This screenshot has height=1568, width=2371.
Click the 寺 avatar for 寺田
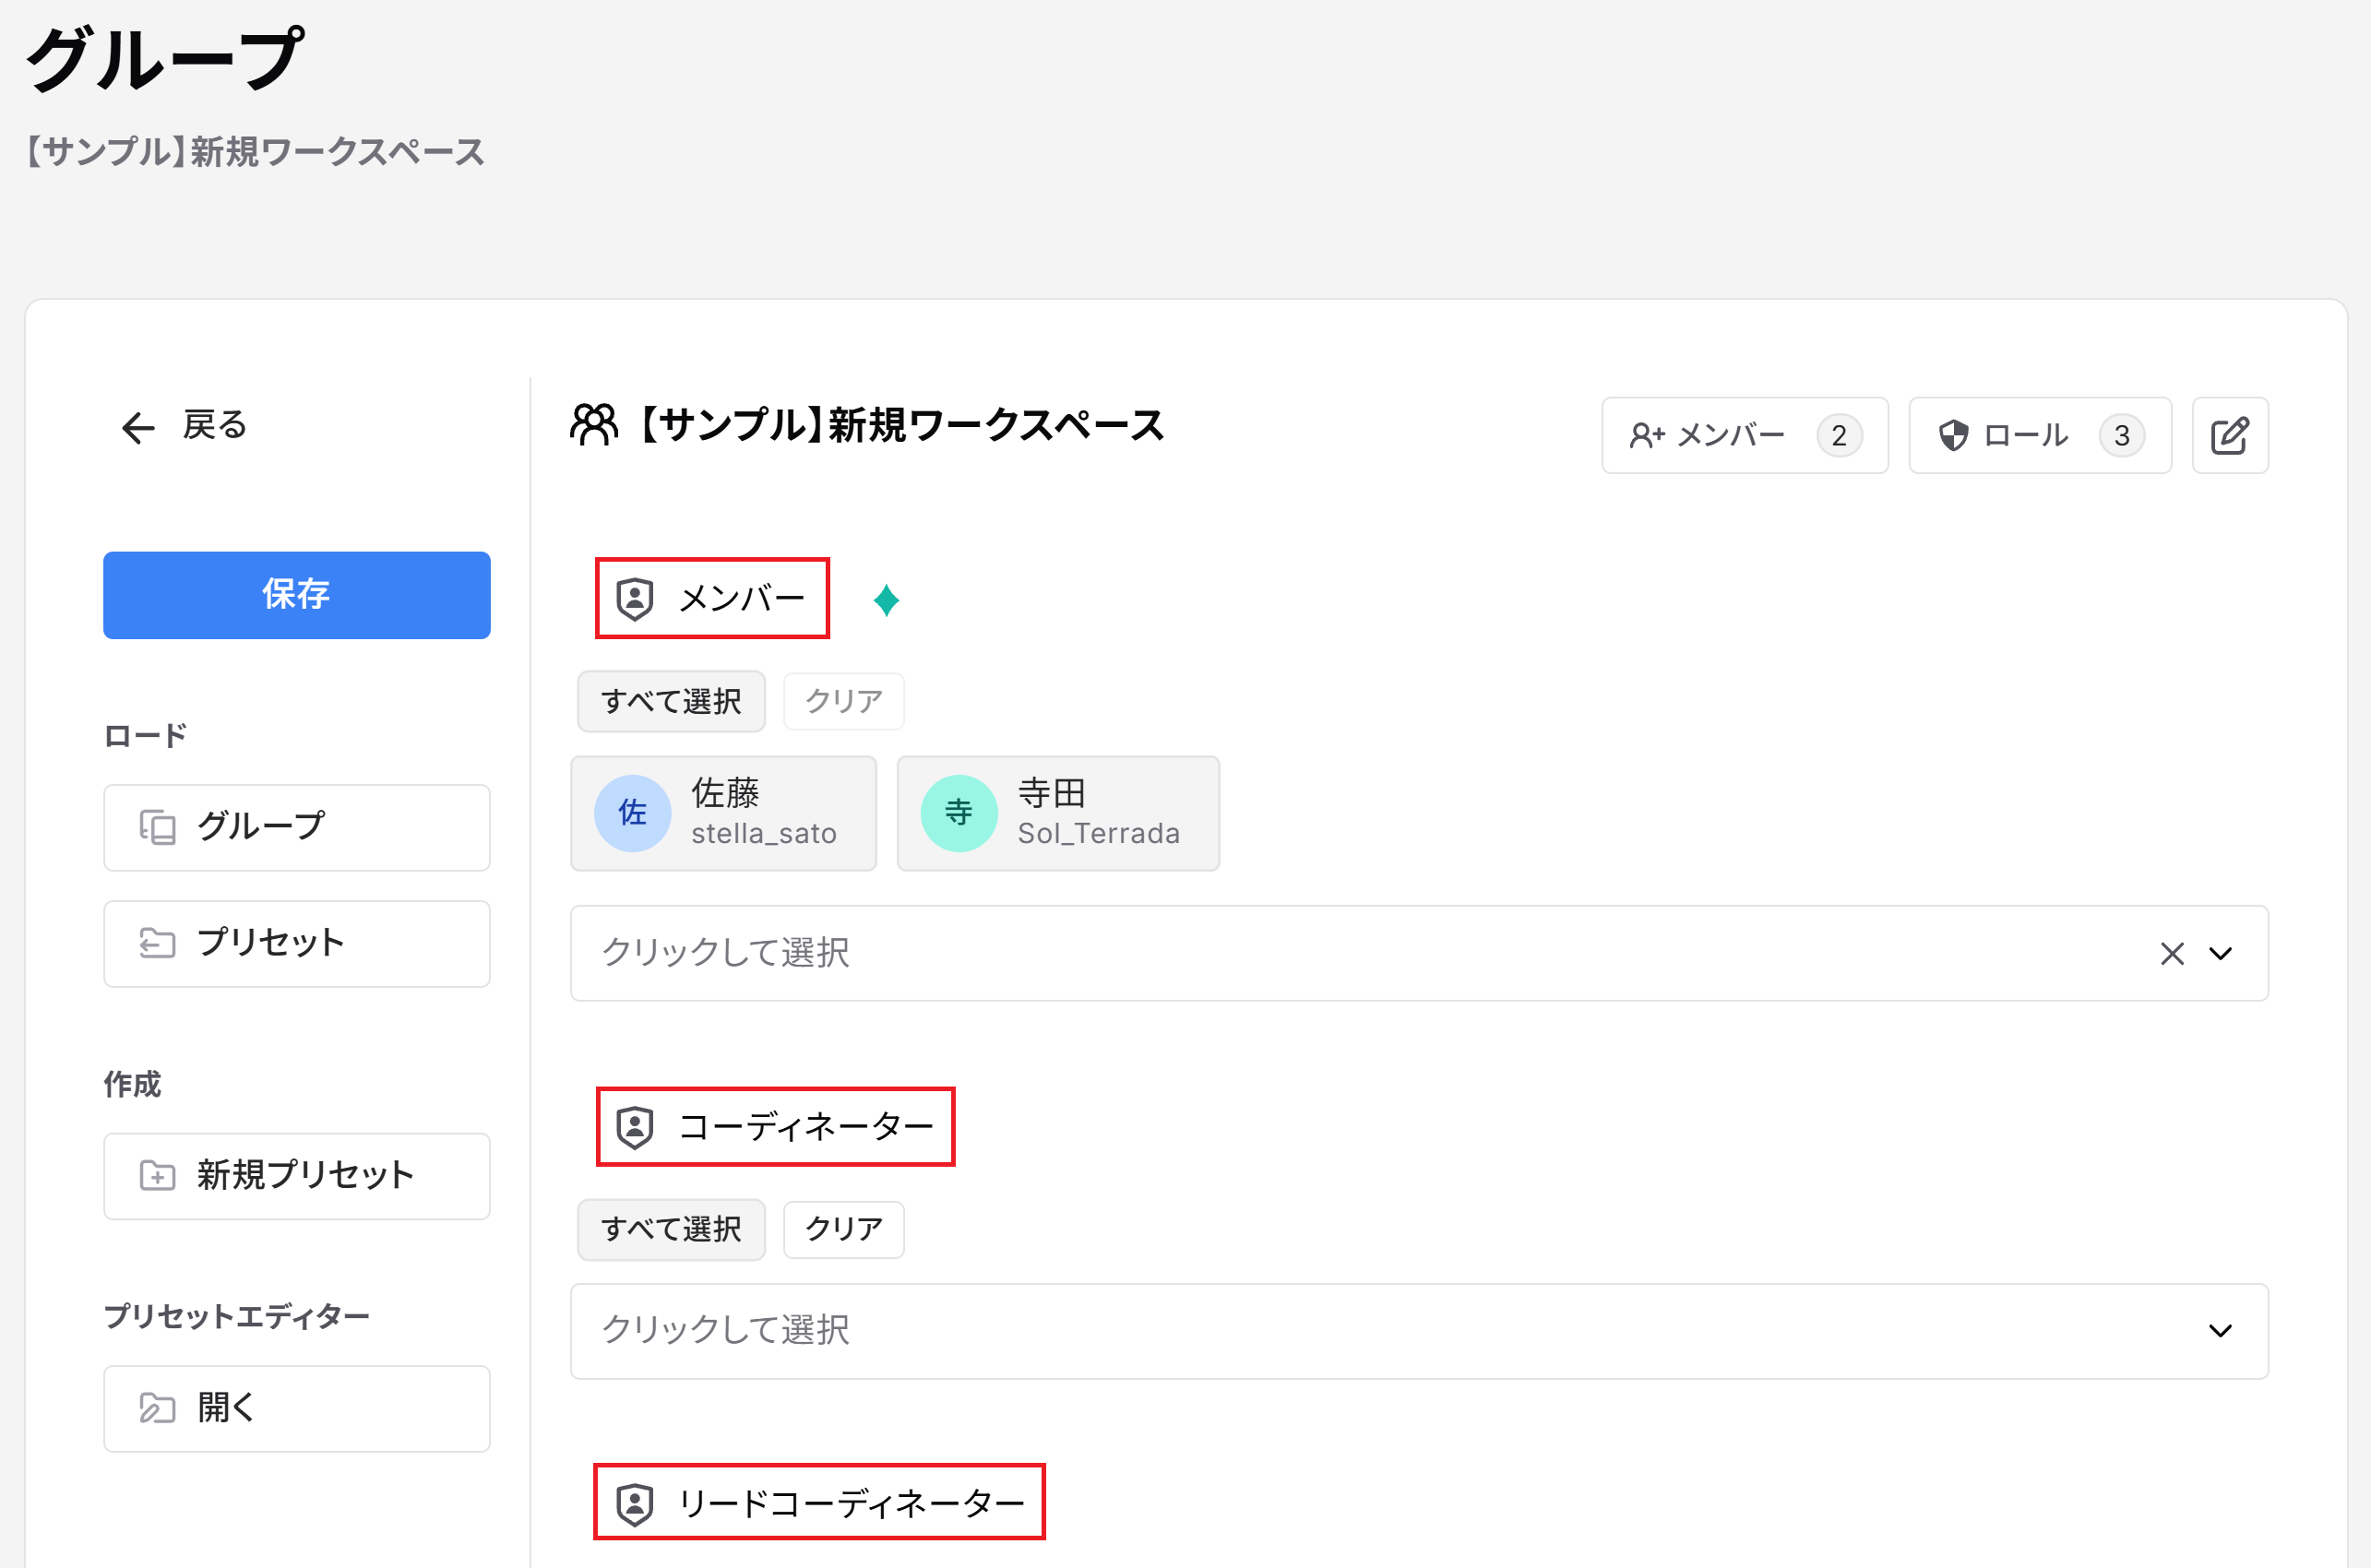959,813
